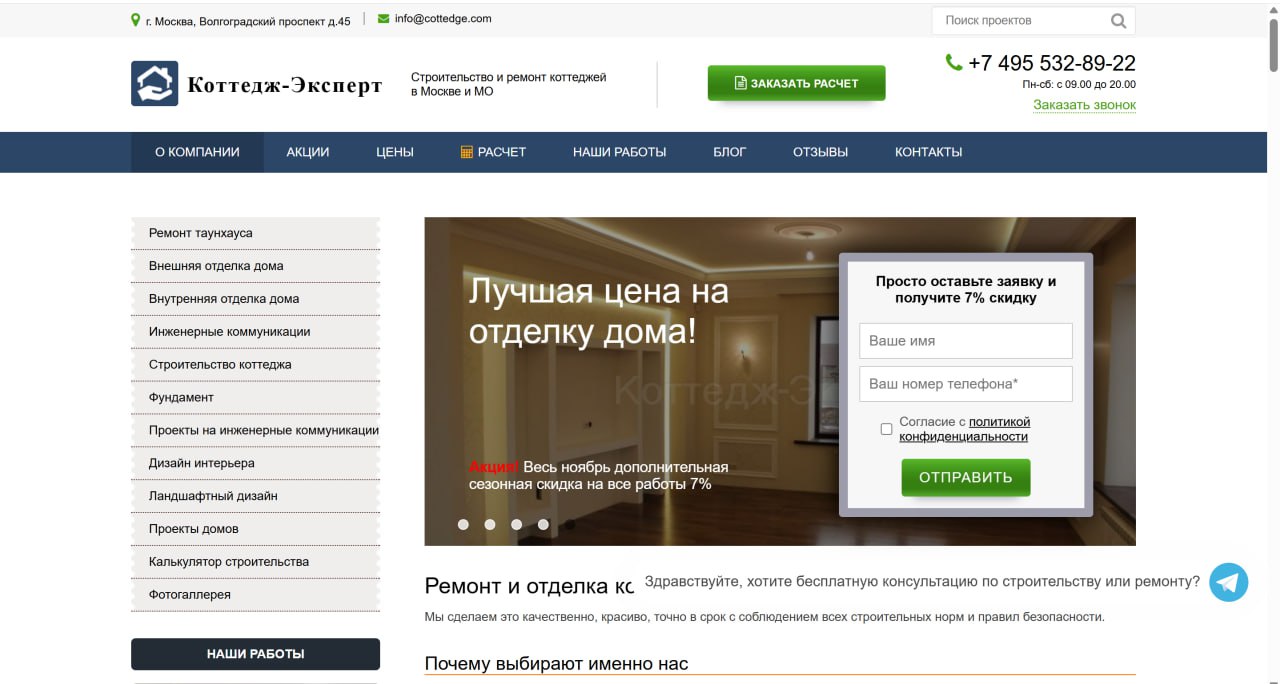Click the green envelope email icon
The width and height of the screenshot is (1280, 684).
point(383,18)
